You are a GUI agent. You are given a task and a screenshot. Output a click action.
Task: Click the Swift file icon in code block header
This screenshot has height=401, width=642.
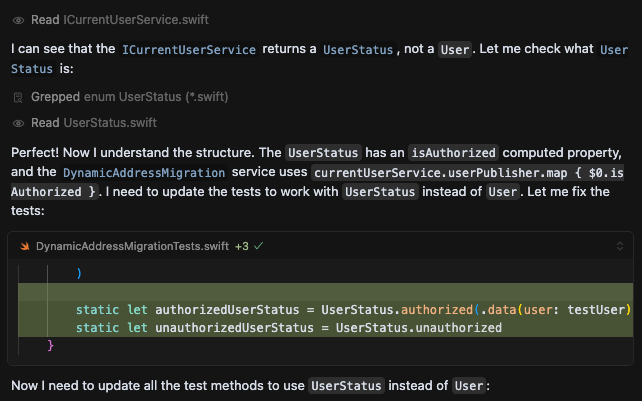[23, 245]
